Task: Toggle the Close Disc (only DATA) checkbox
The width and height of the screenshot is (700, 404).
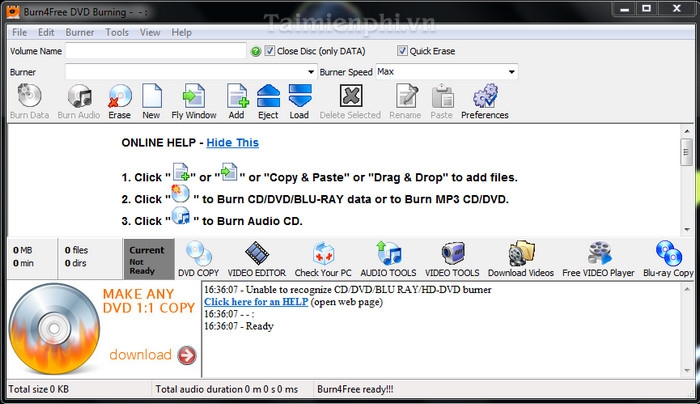Action: point(270,50)
